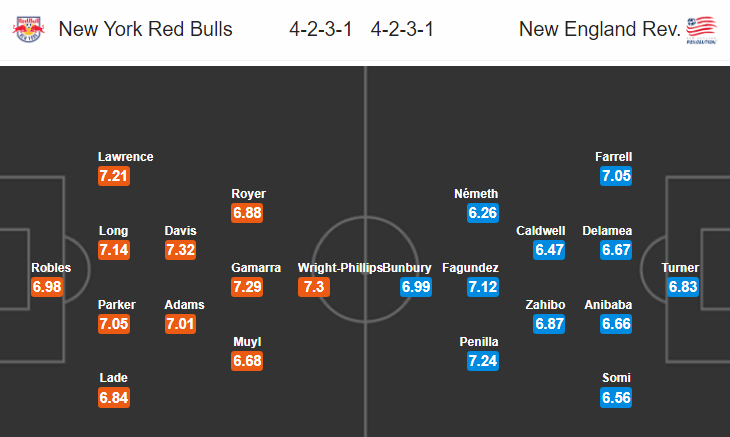Open the New England Rev. team name
Image resolution: width=730 pixels, height=437 pixels.
pos(600,29)
